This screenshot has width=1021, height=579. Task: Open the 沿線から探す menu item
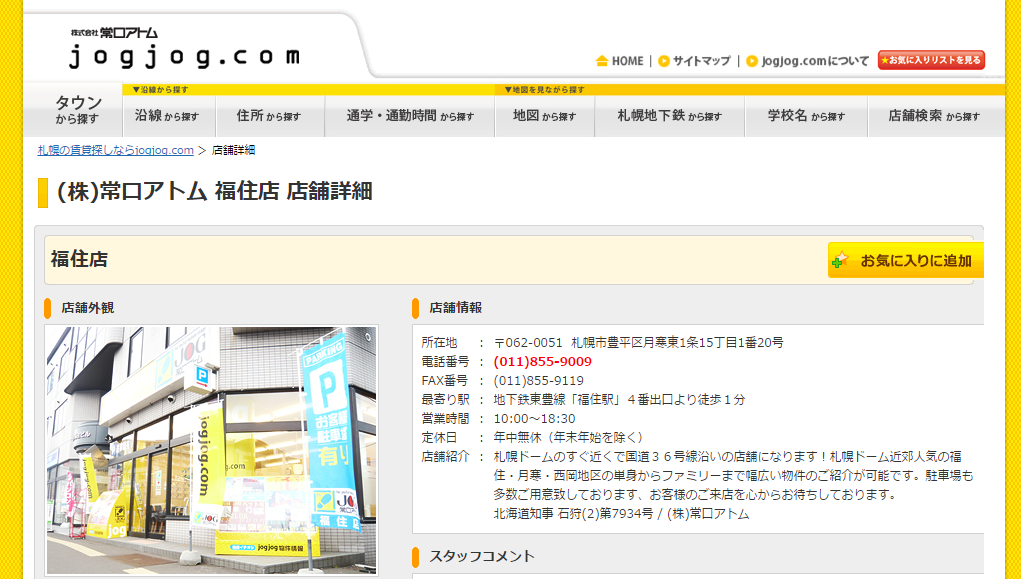[x=167, y=116]
